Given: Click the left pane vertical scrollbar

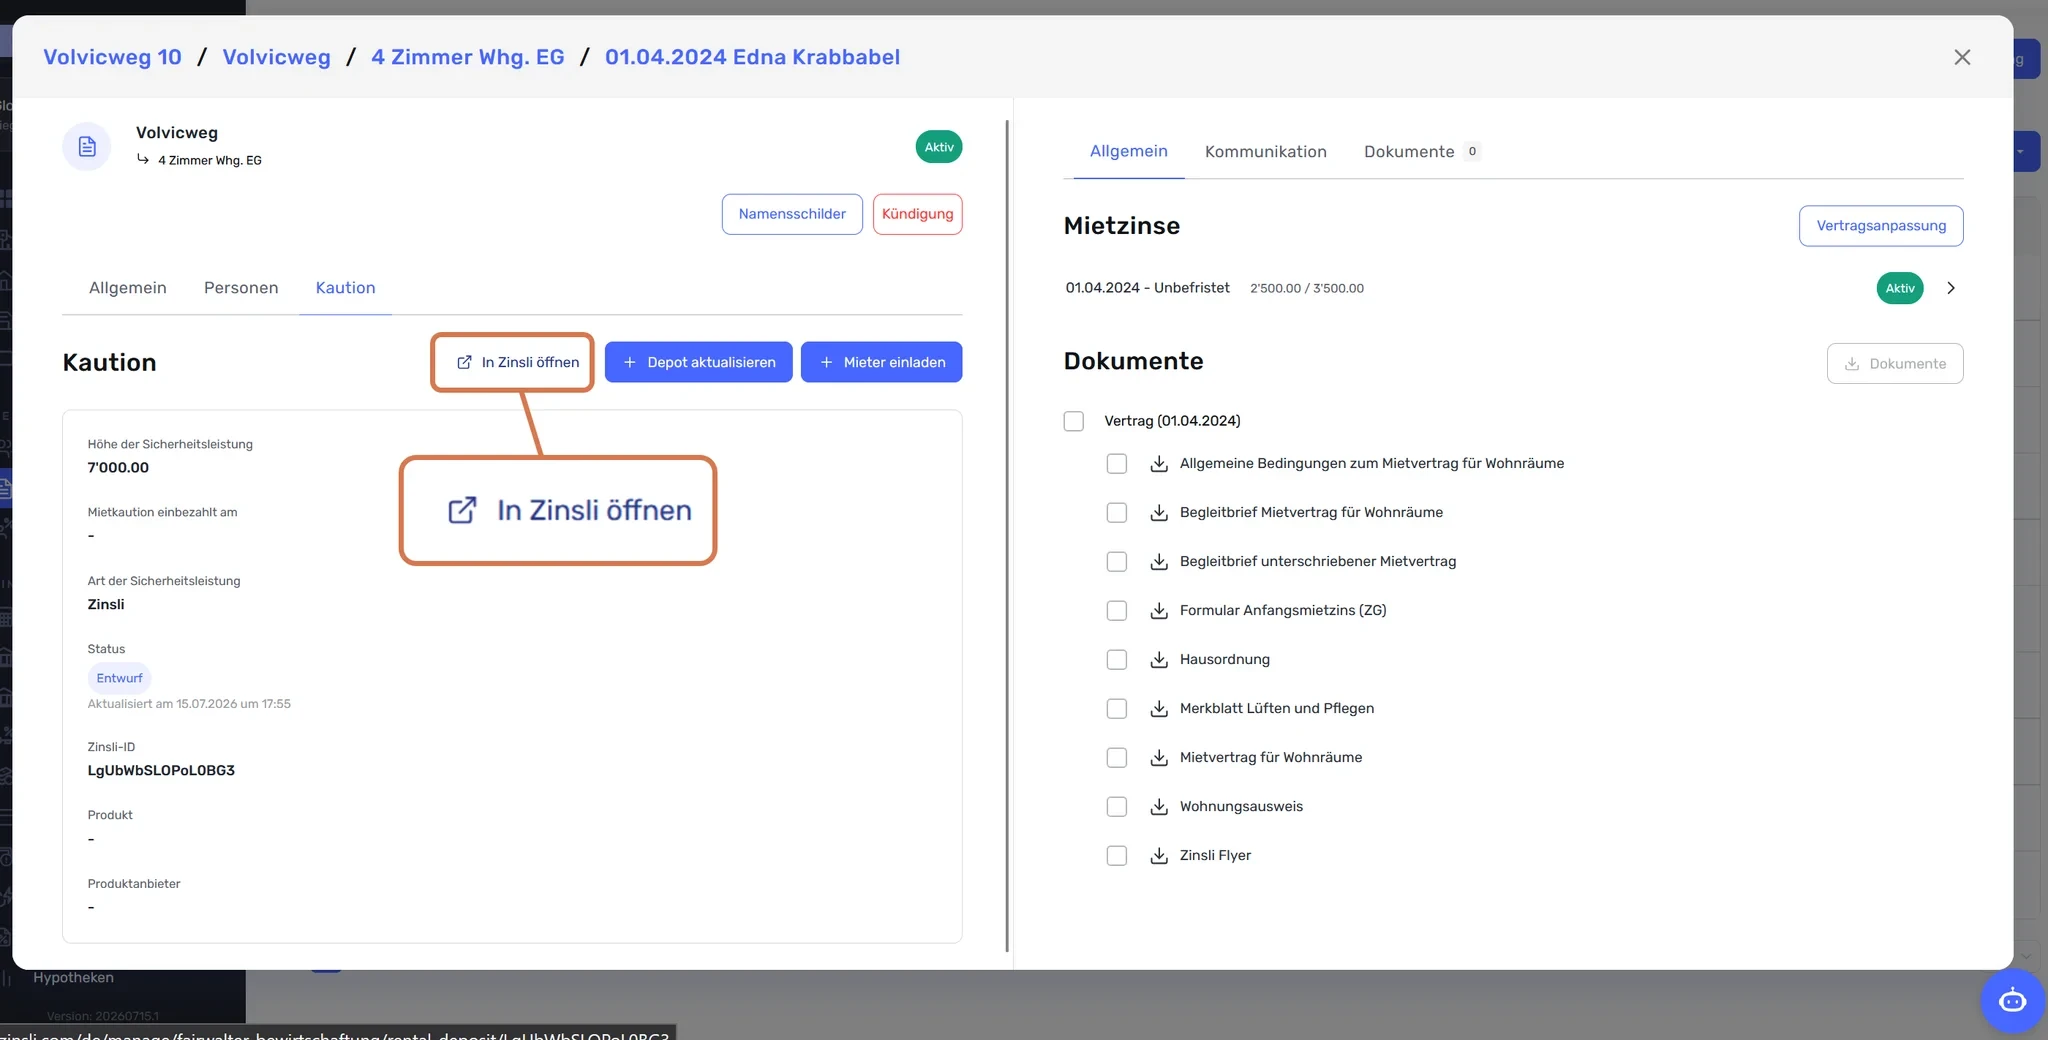Looking at the screenshot, I should (1007, 535).
